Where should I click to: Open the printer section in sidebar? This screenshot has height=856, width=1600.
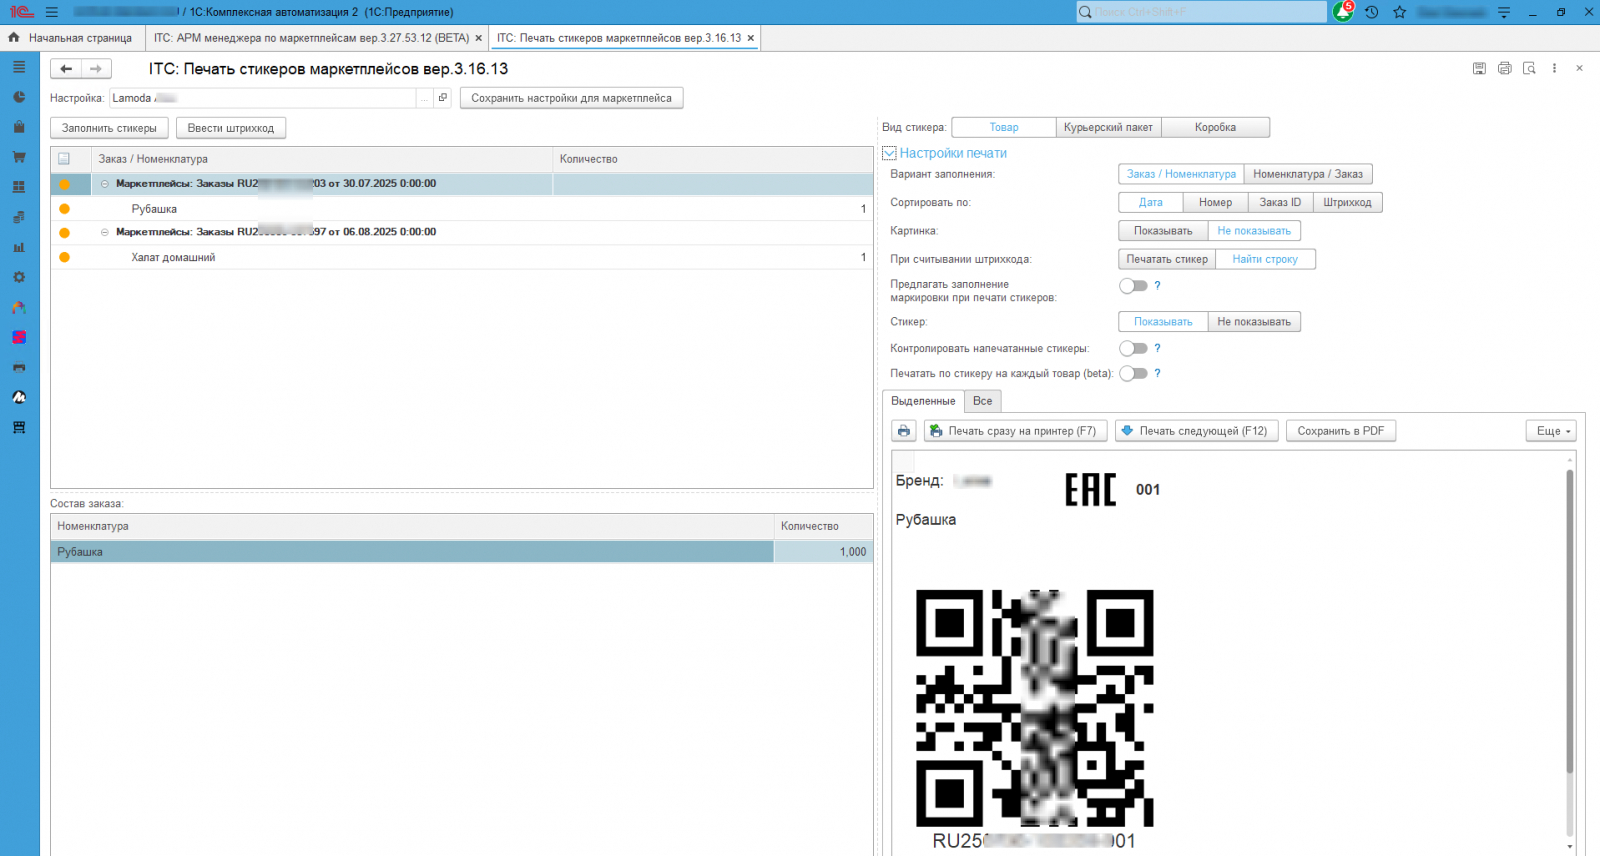coord(19,367)
